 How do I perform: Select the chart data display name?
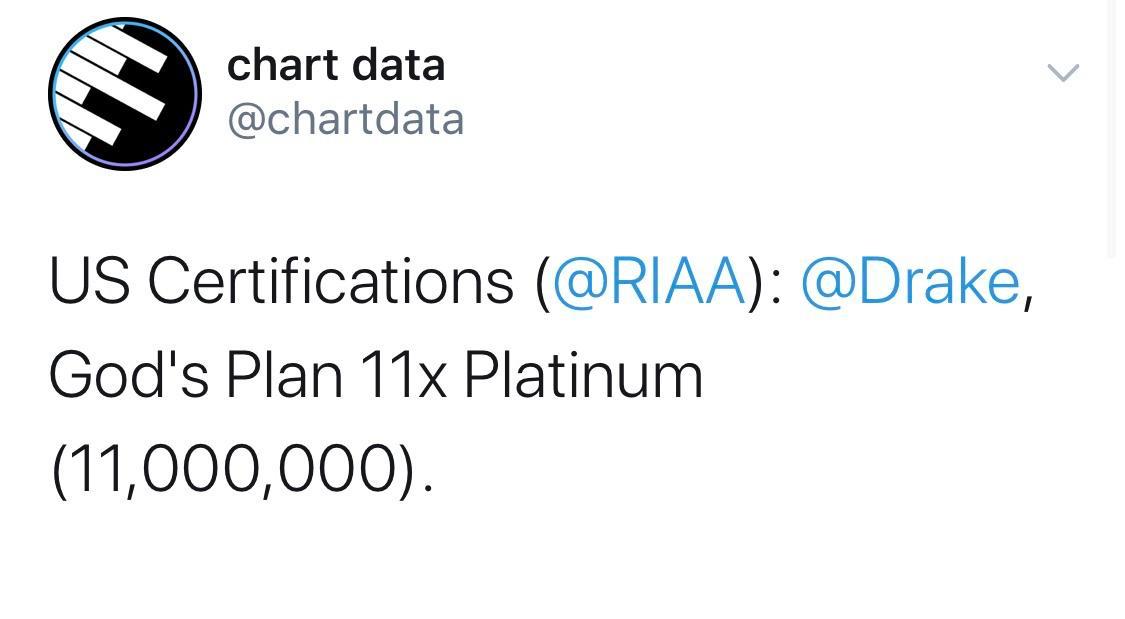pyautogui.click(x=337, y=64)
